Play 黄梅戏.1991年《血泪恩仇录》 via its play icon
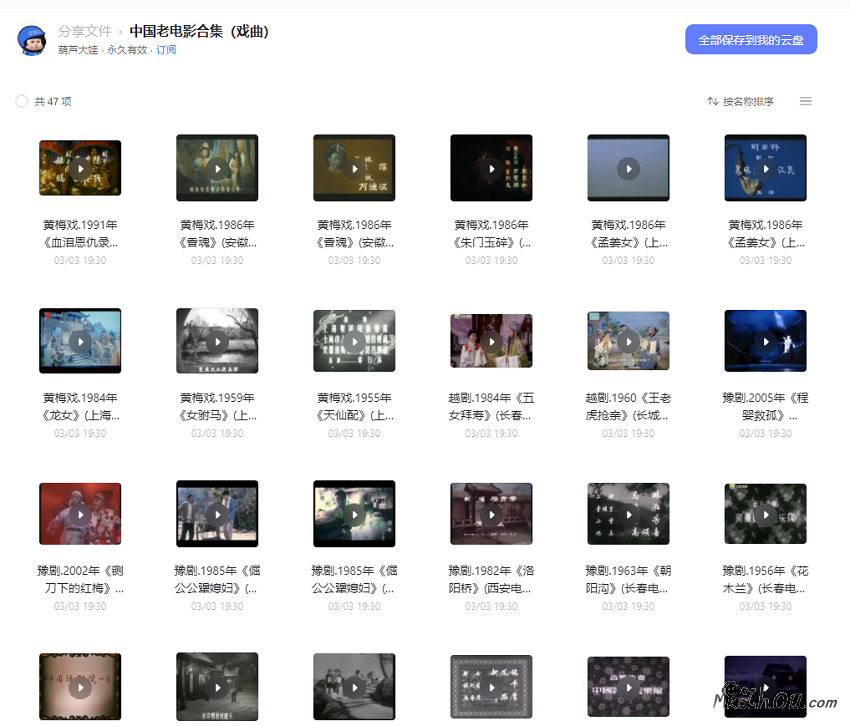Viewport: 850px width, 726px height. coord(80,167)
